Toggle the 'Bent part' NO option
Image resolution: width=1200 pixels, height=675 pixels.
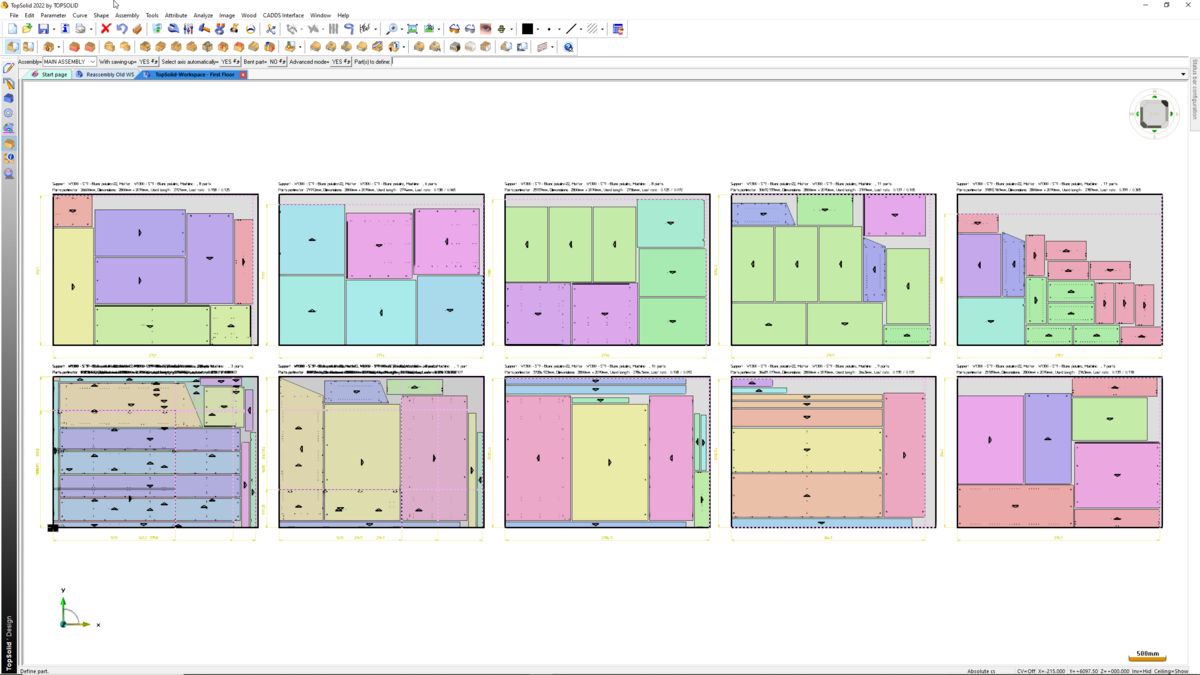[x=277, y=62]
